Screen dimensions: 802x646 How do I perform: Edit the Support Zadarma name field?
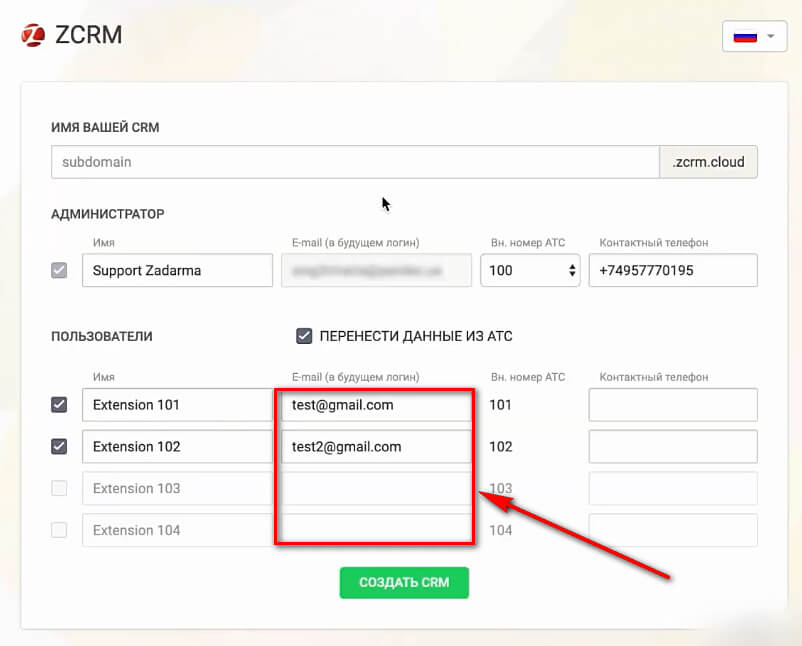click(177, 270)
